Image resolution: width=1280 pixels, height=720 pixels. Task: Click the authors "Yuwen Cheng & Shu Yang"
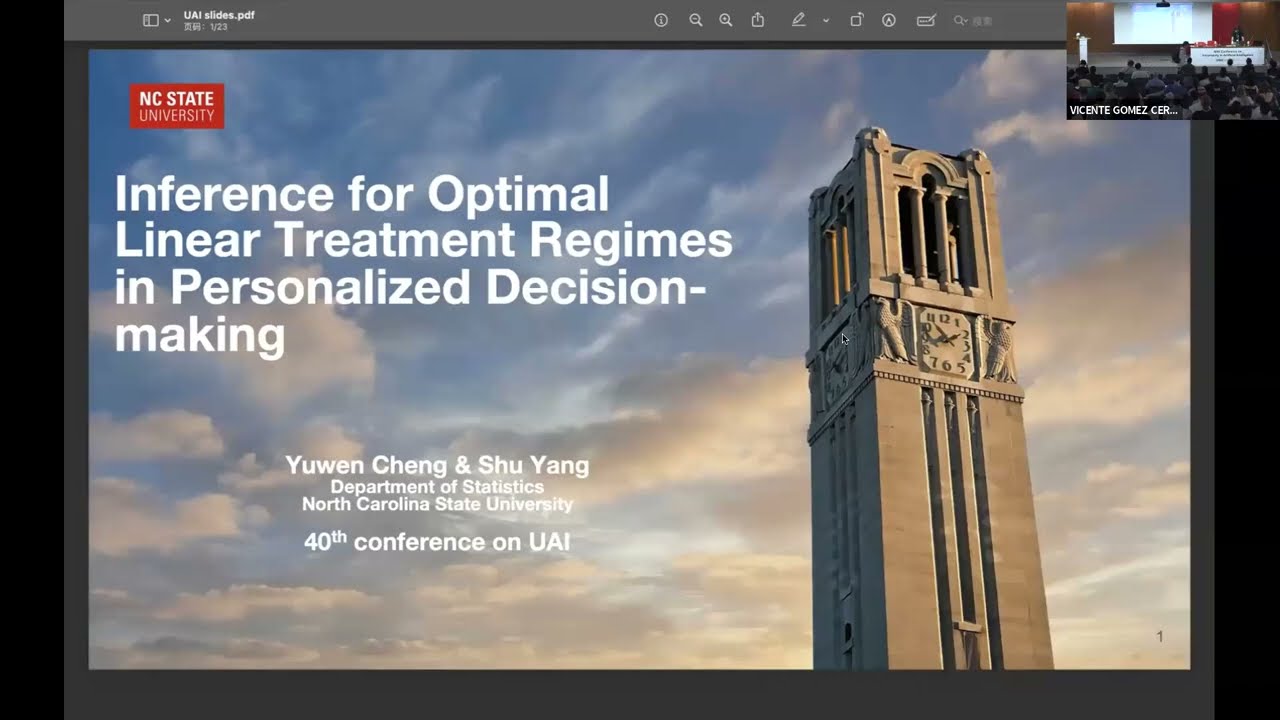point(437,465)
